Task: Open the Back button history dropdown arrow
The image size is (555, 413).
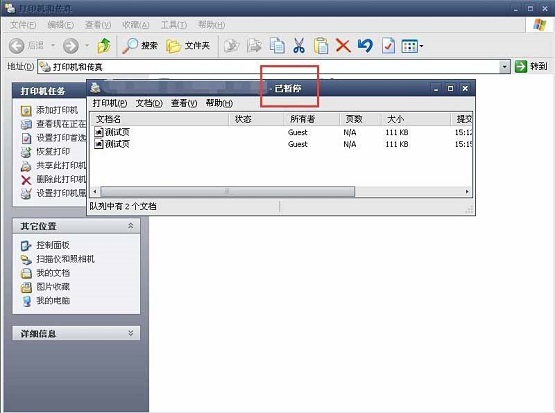Action: (x=53, y=46)
